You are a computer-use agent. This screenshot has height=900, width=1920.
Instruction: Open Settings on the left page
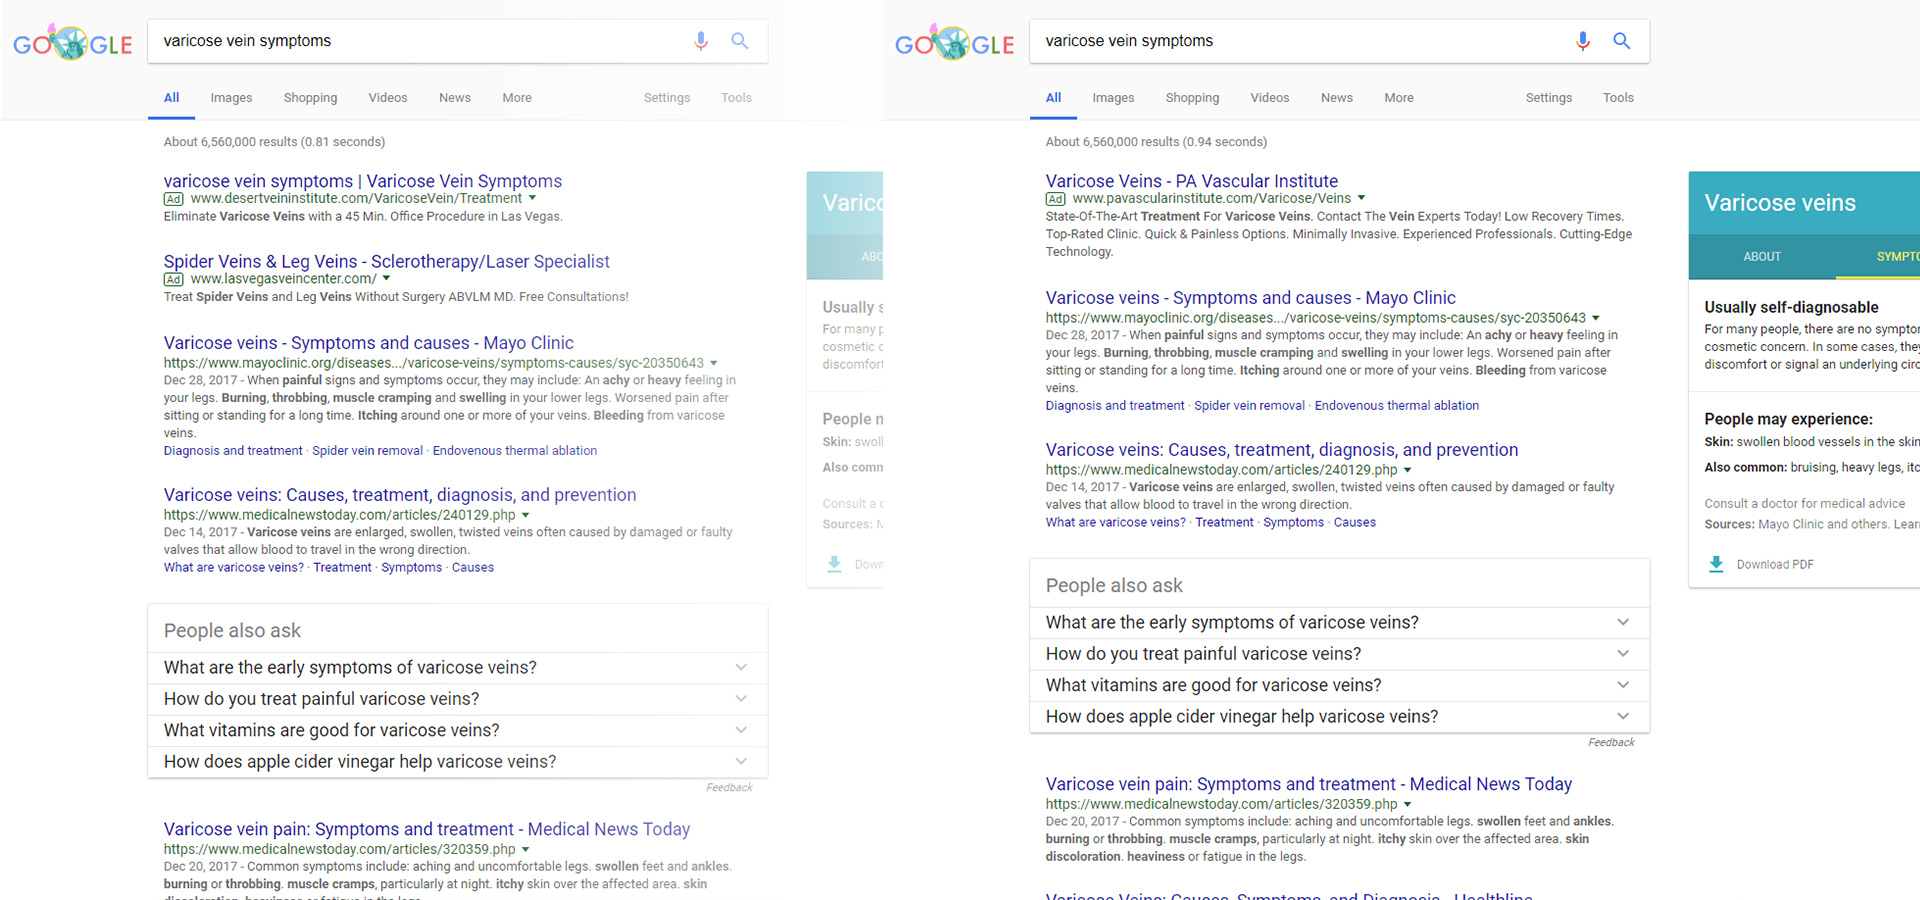(667, 98)
